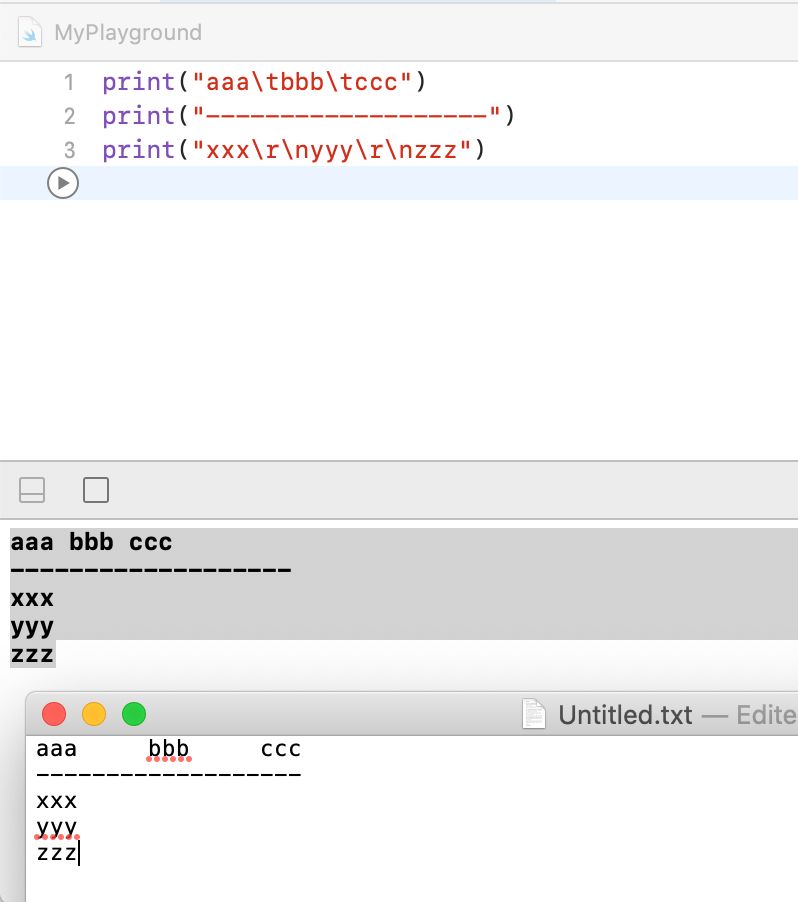Click the Swift file icon beside MyPlayground

pyautogui.click(x=32, y=33)
